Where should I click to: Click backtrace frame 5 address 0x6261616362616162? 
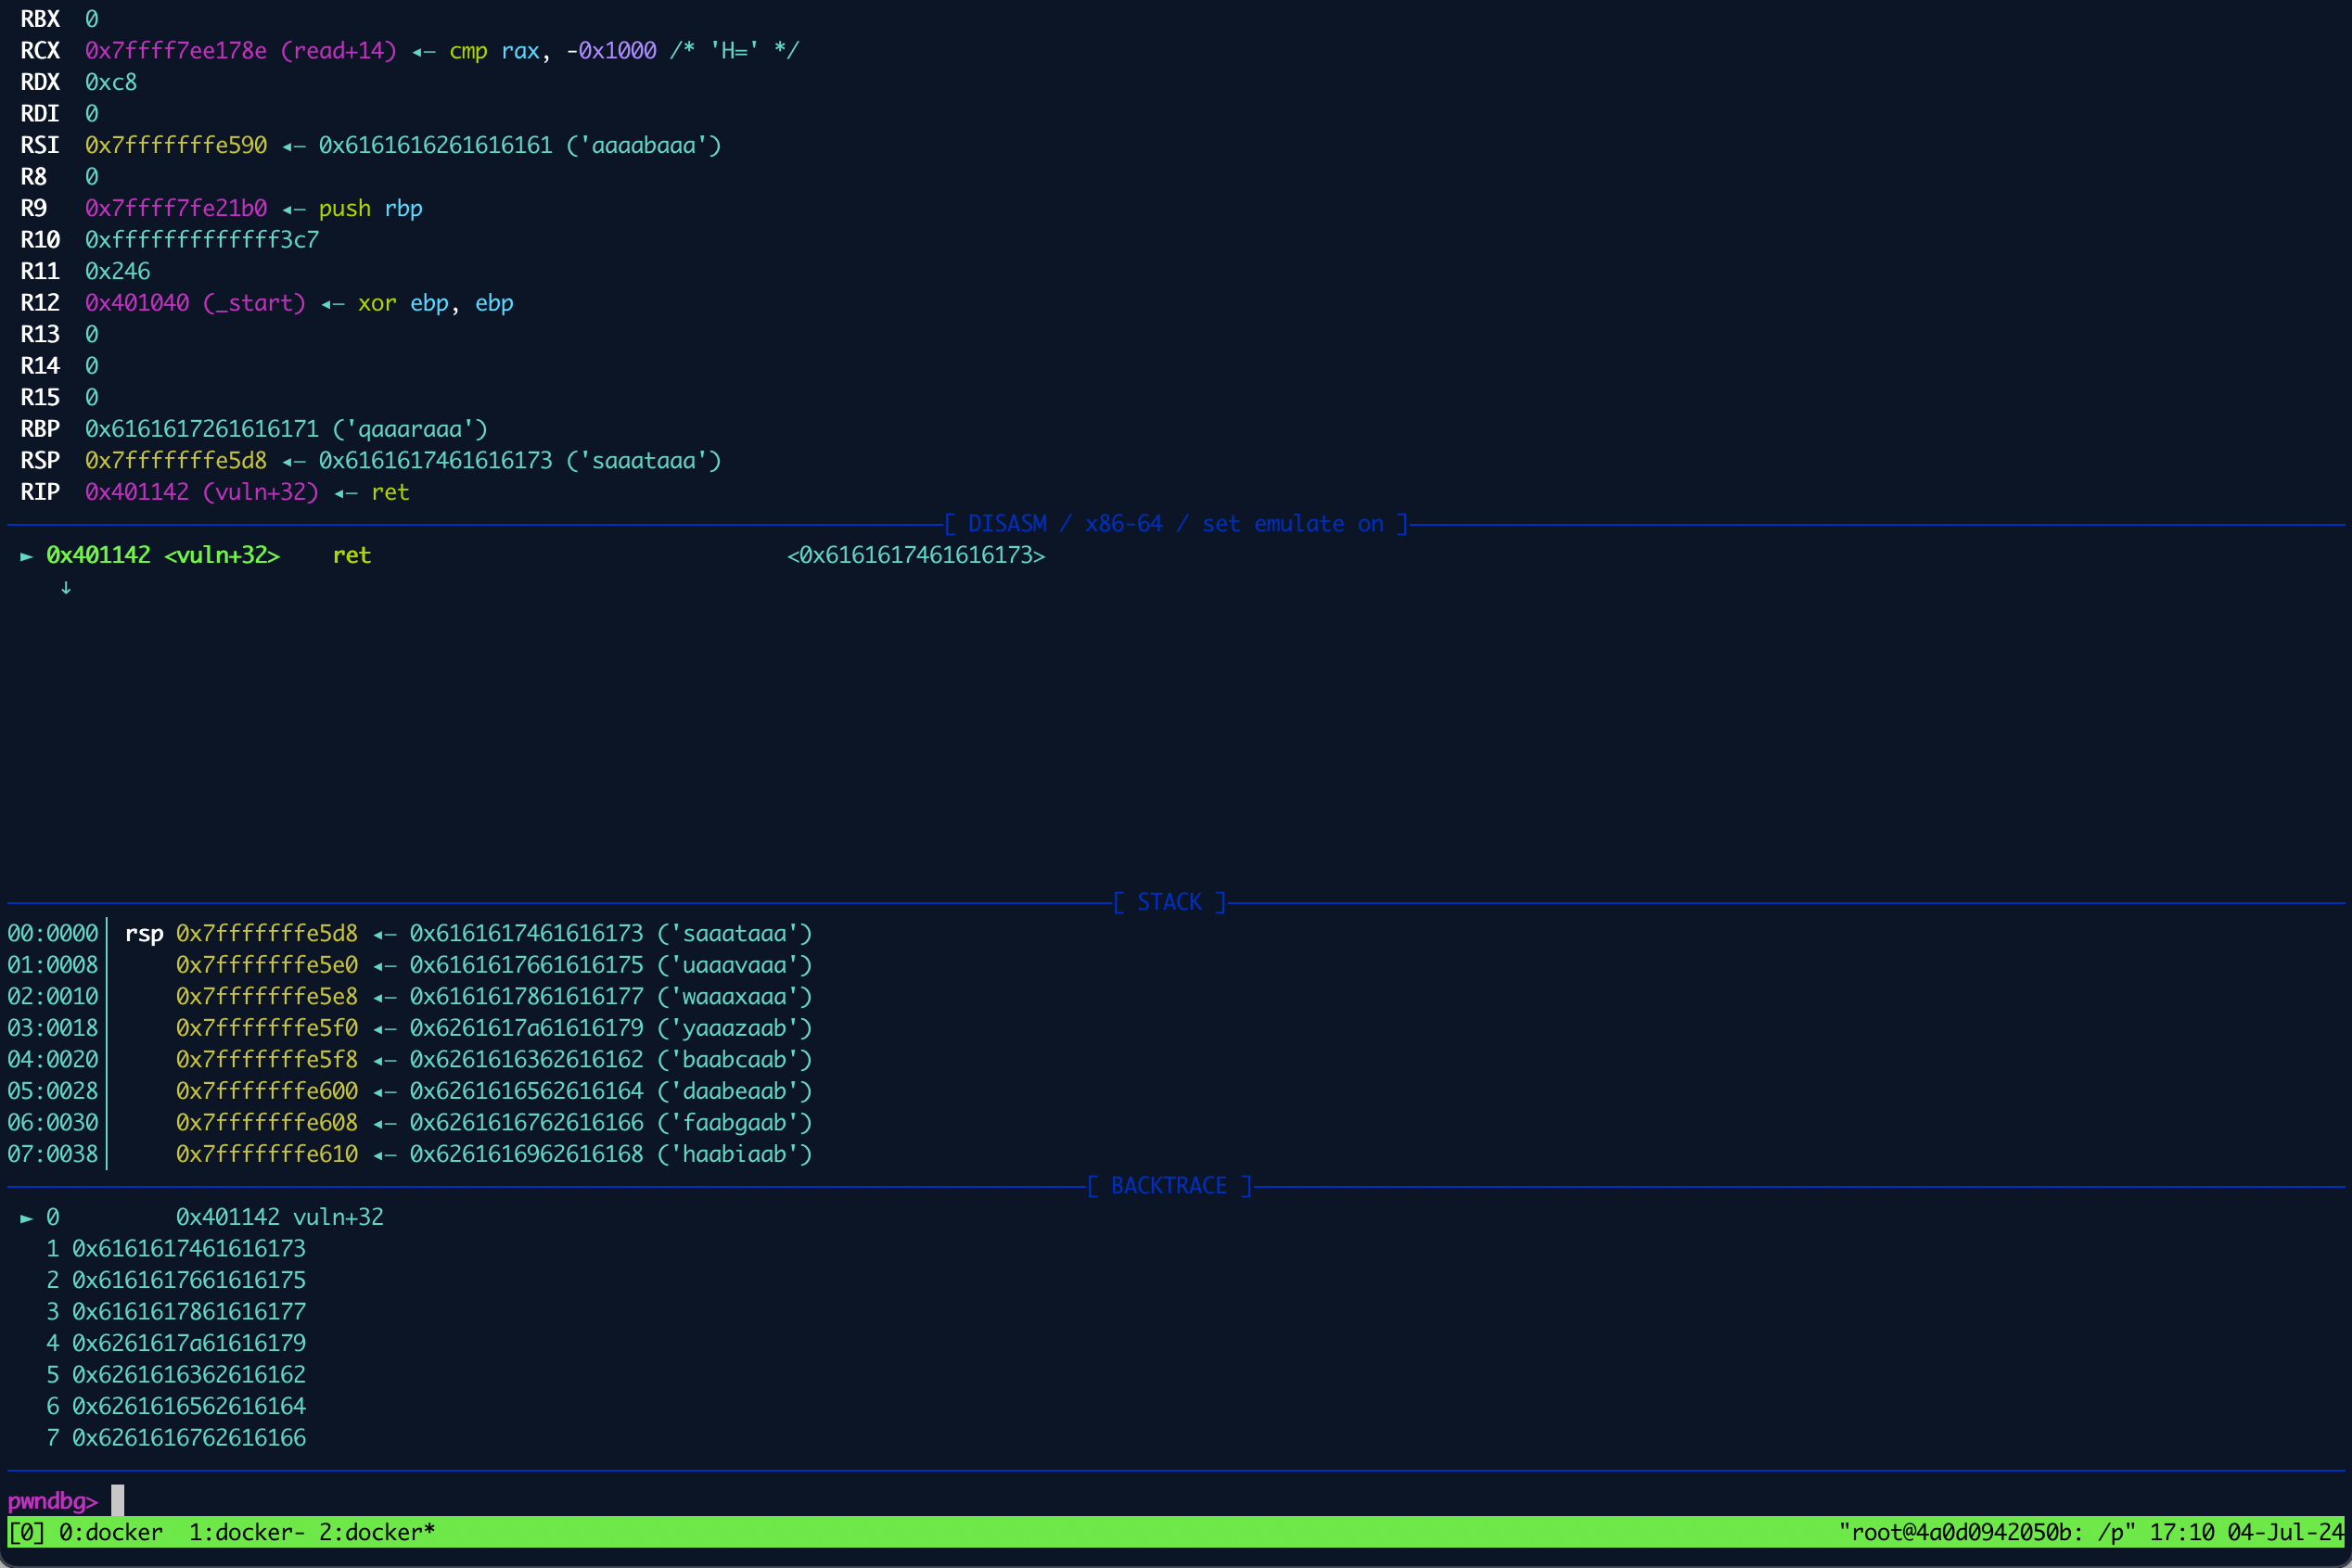tap(189, 1374)
